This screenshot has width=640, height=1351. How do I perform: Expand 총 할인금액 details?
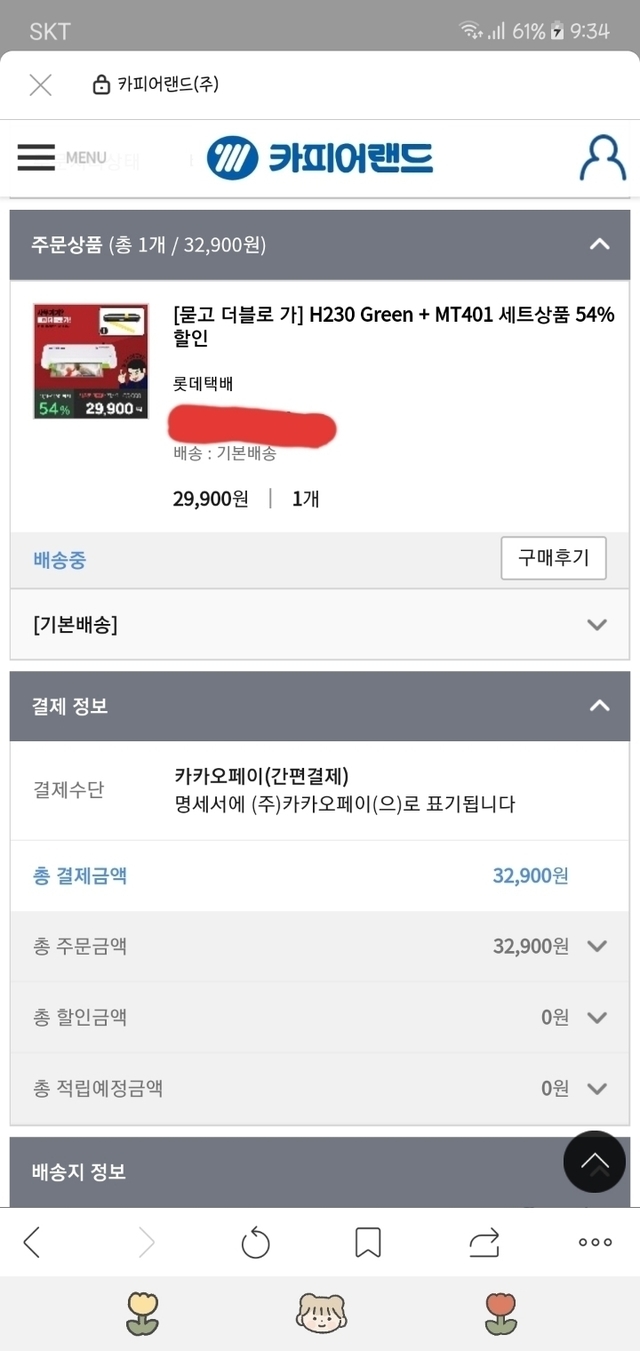(x=597, y=1018)
